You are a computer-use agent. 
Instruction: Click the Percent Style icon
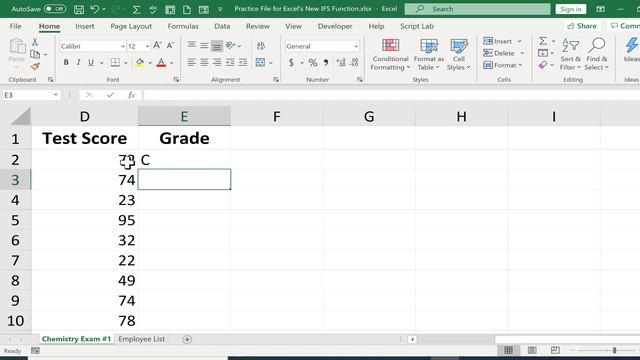(313, 62)
